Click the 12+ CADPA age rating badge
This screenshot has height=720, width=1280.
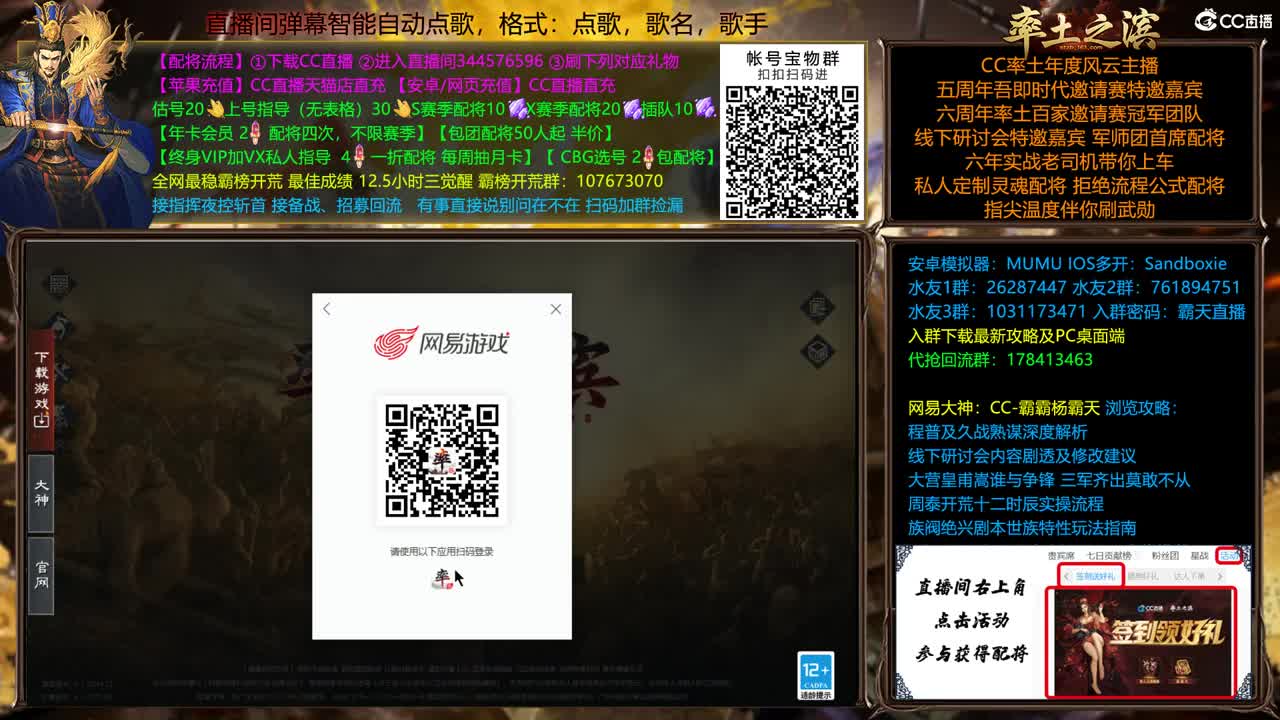click(816, 677)
